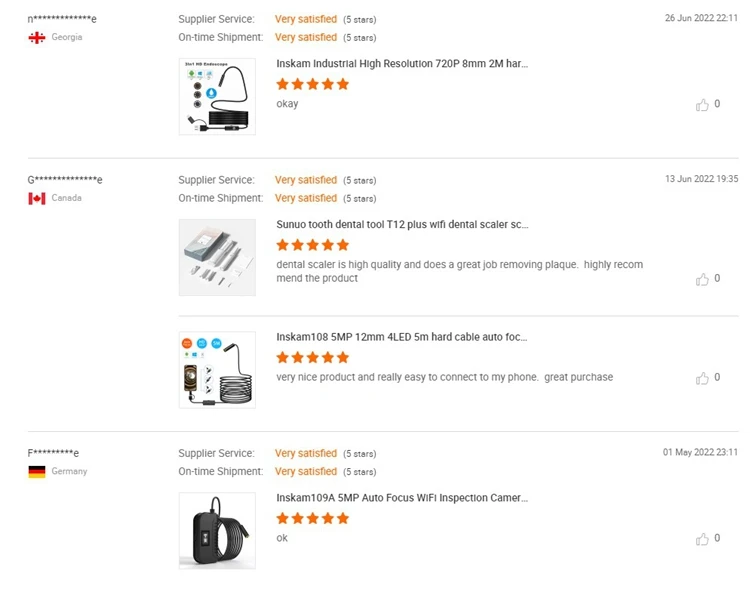The image size is (750, 589).
Task: Open the Inskam Industrial High Resolution 720P title link
Action: pos(402,64)
